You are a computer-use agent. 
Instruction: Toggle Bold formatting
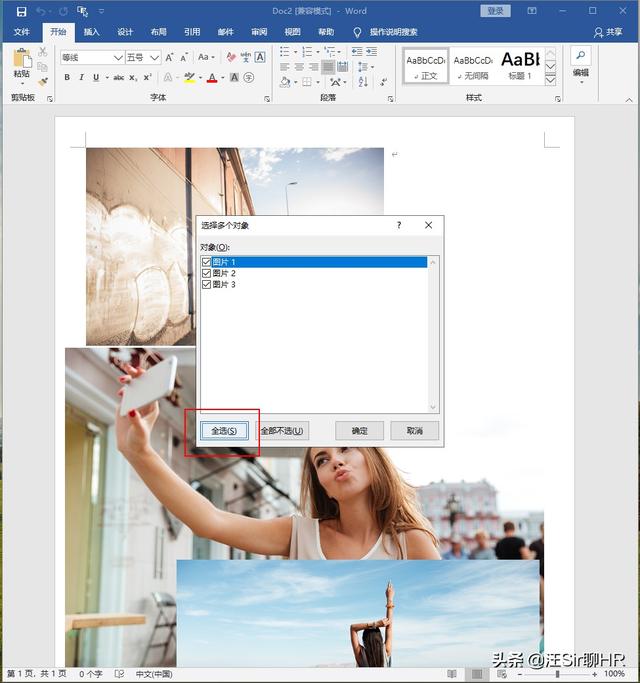click(x=67, y=78)
